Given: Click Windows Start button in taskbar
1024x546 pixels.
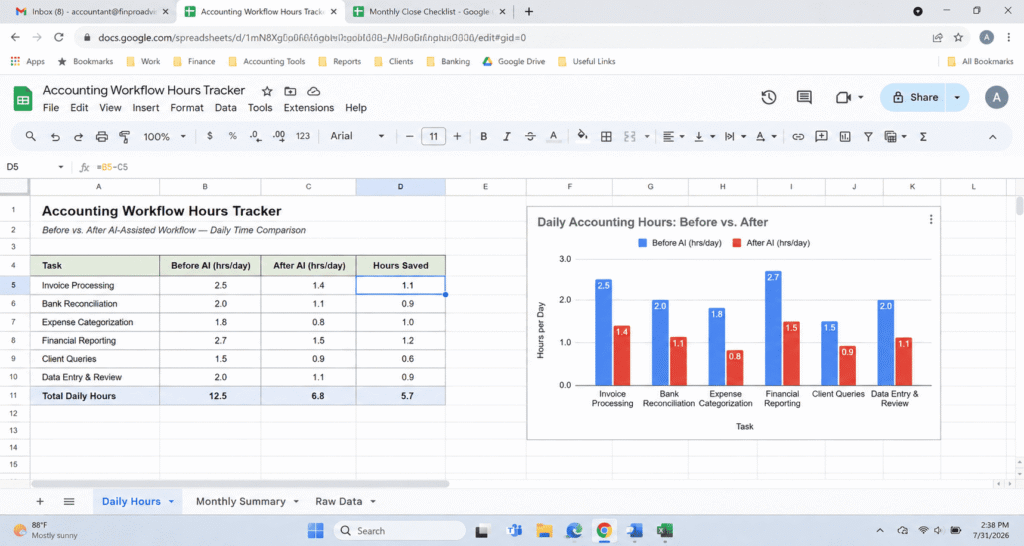Looking at the screenshot, I should click(315, 530).
